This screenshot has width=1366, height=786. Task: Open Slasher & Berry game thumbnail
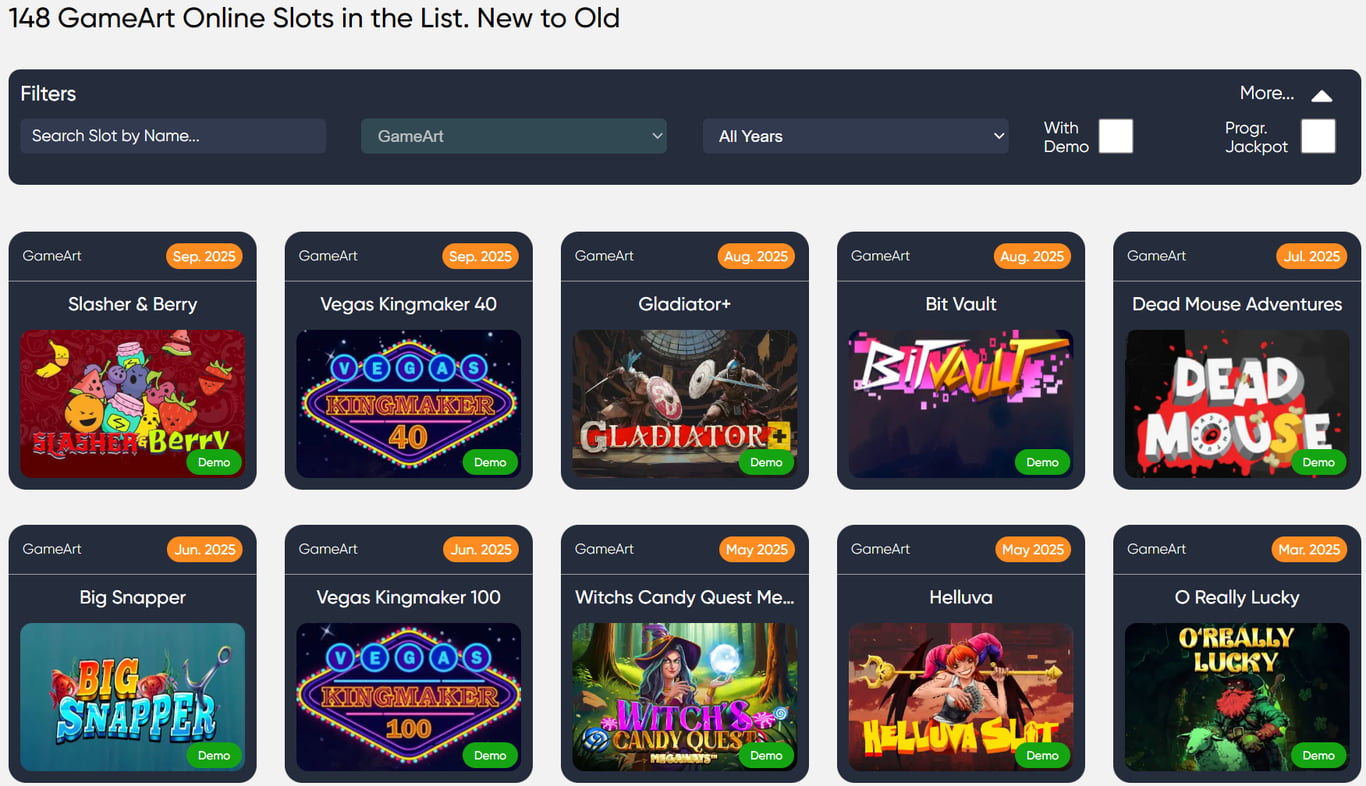click(x=133, y=404)
